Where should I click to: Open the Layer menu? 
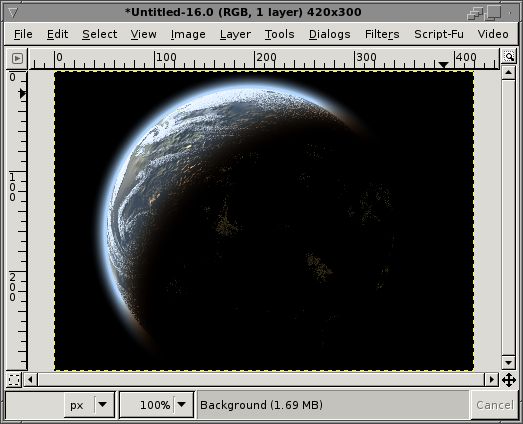coord(235,34)
